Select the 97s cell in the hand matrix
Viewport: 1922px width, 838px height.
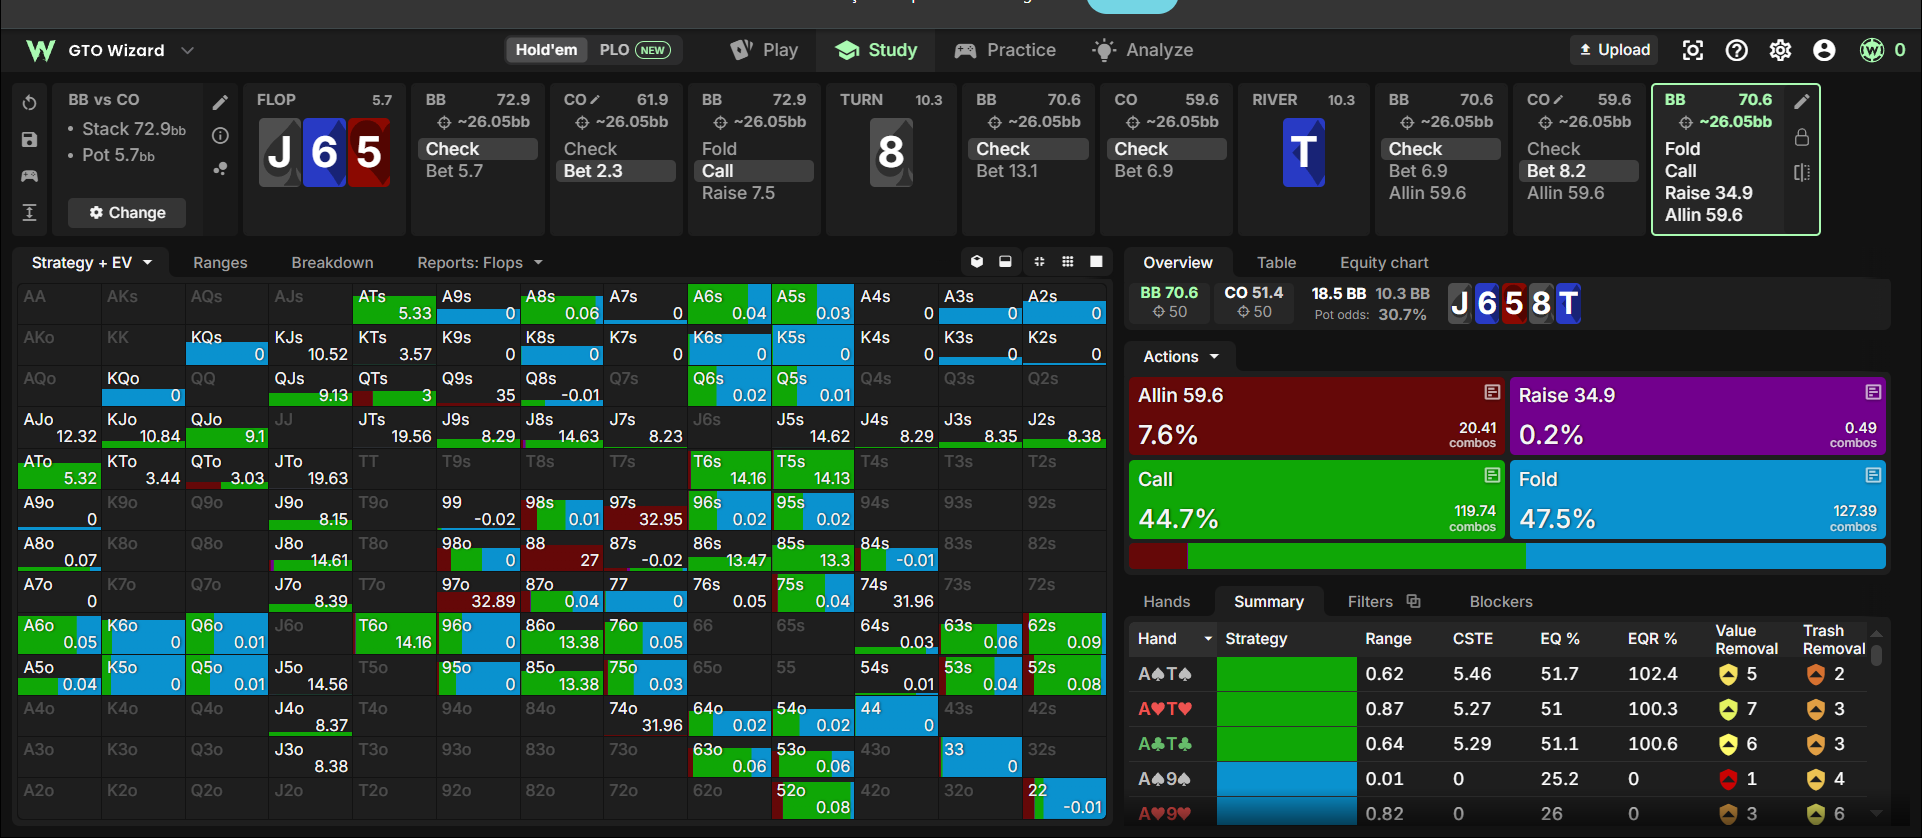[x=645, y=510]
